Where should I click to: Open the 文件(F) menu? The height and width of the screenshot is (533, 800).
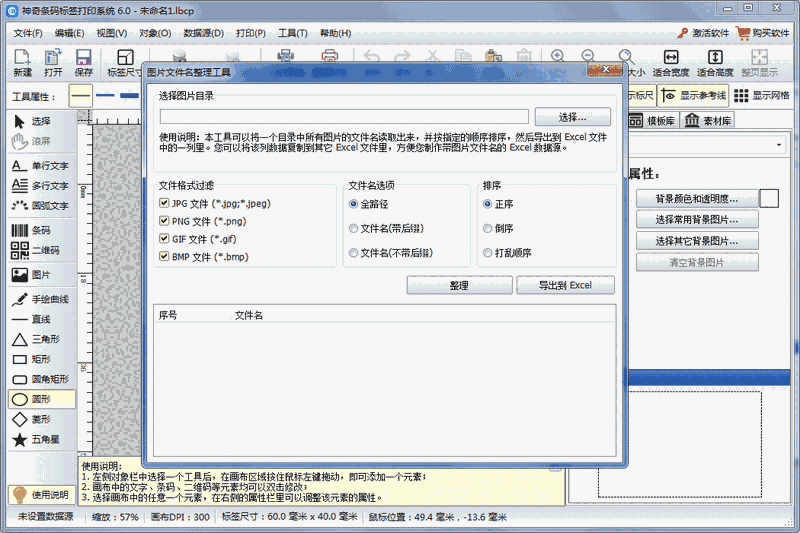point(28,33)
